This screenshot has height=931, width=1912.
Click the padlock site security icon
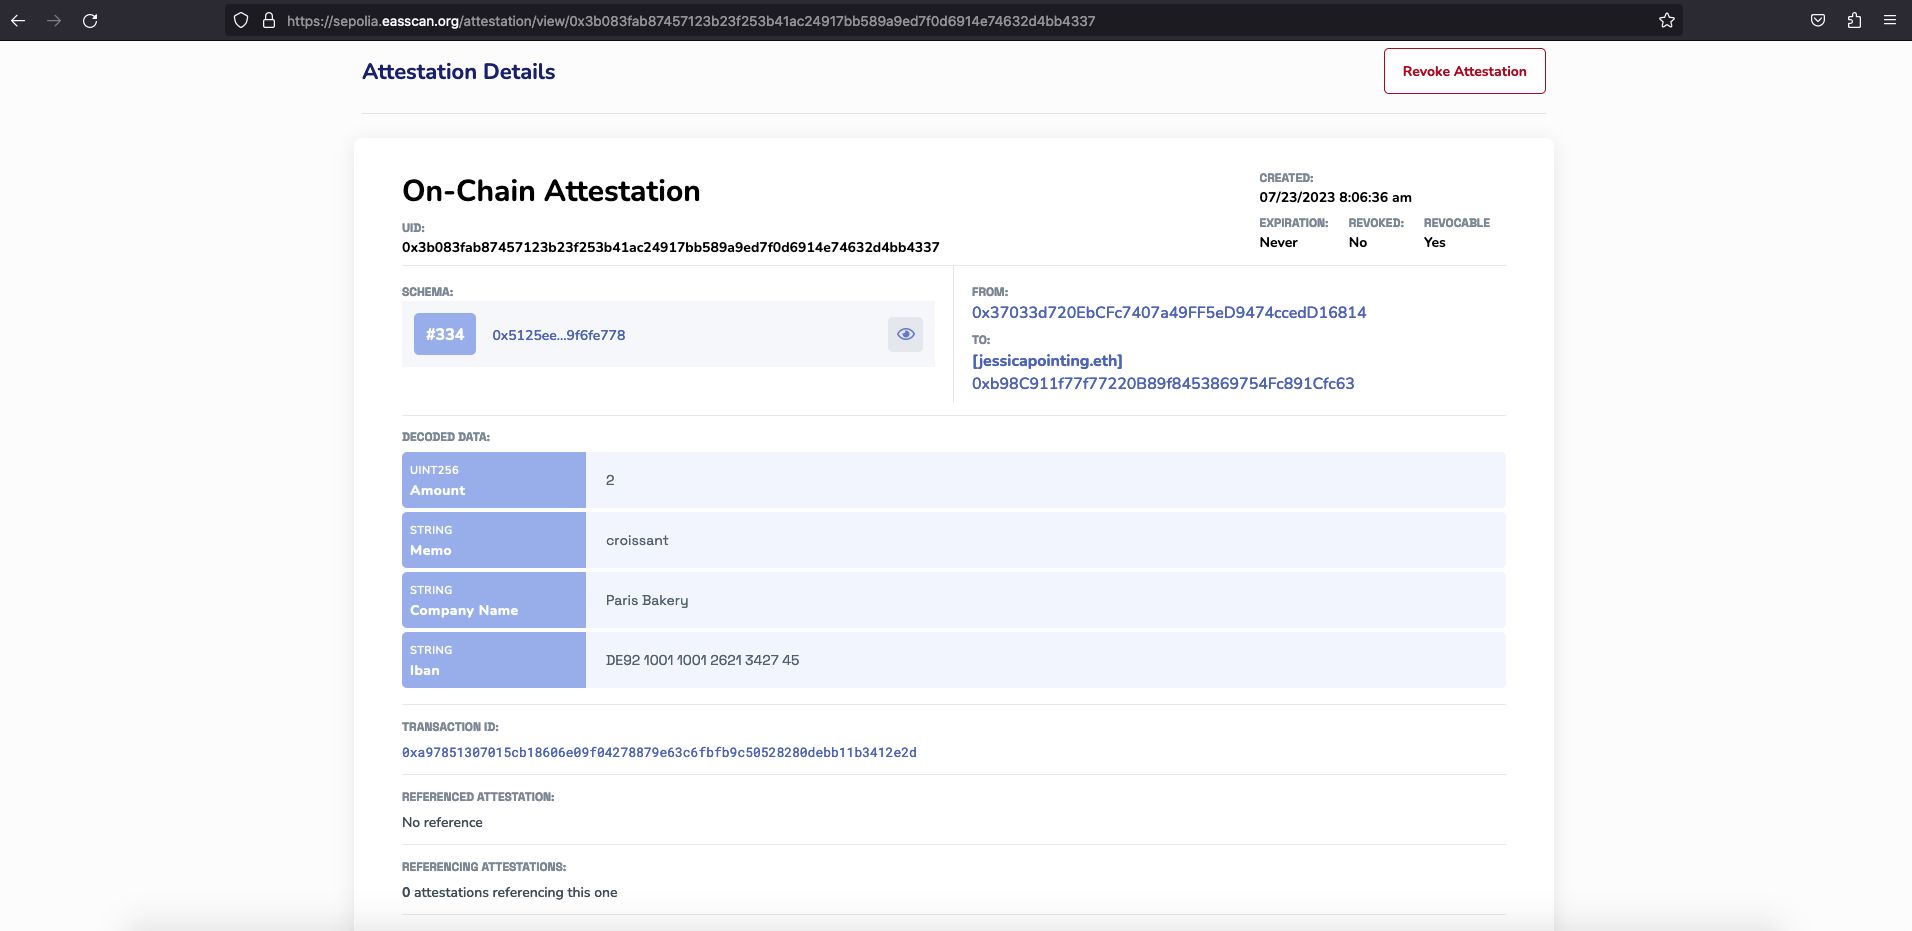269,20
